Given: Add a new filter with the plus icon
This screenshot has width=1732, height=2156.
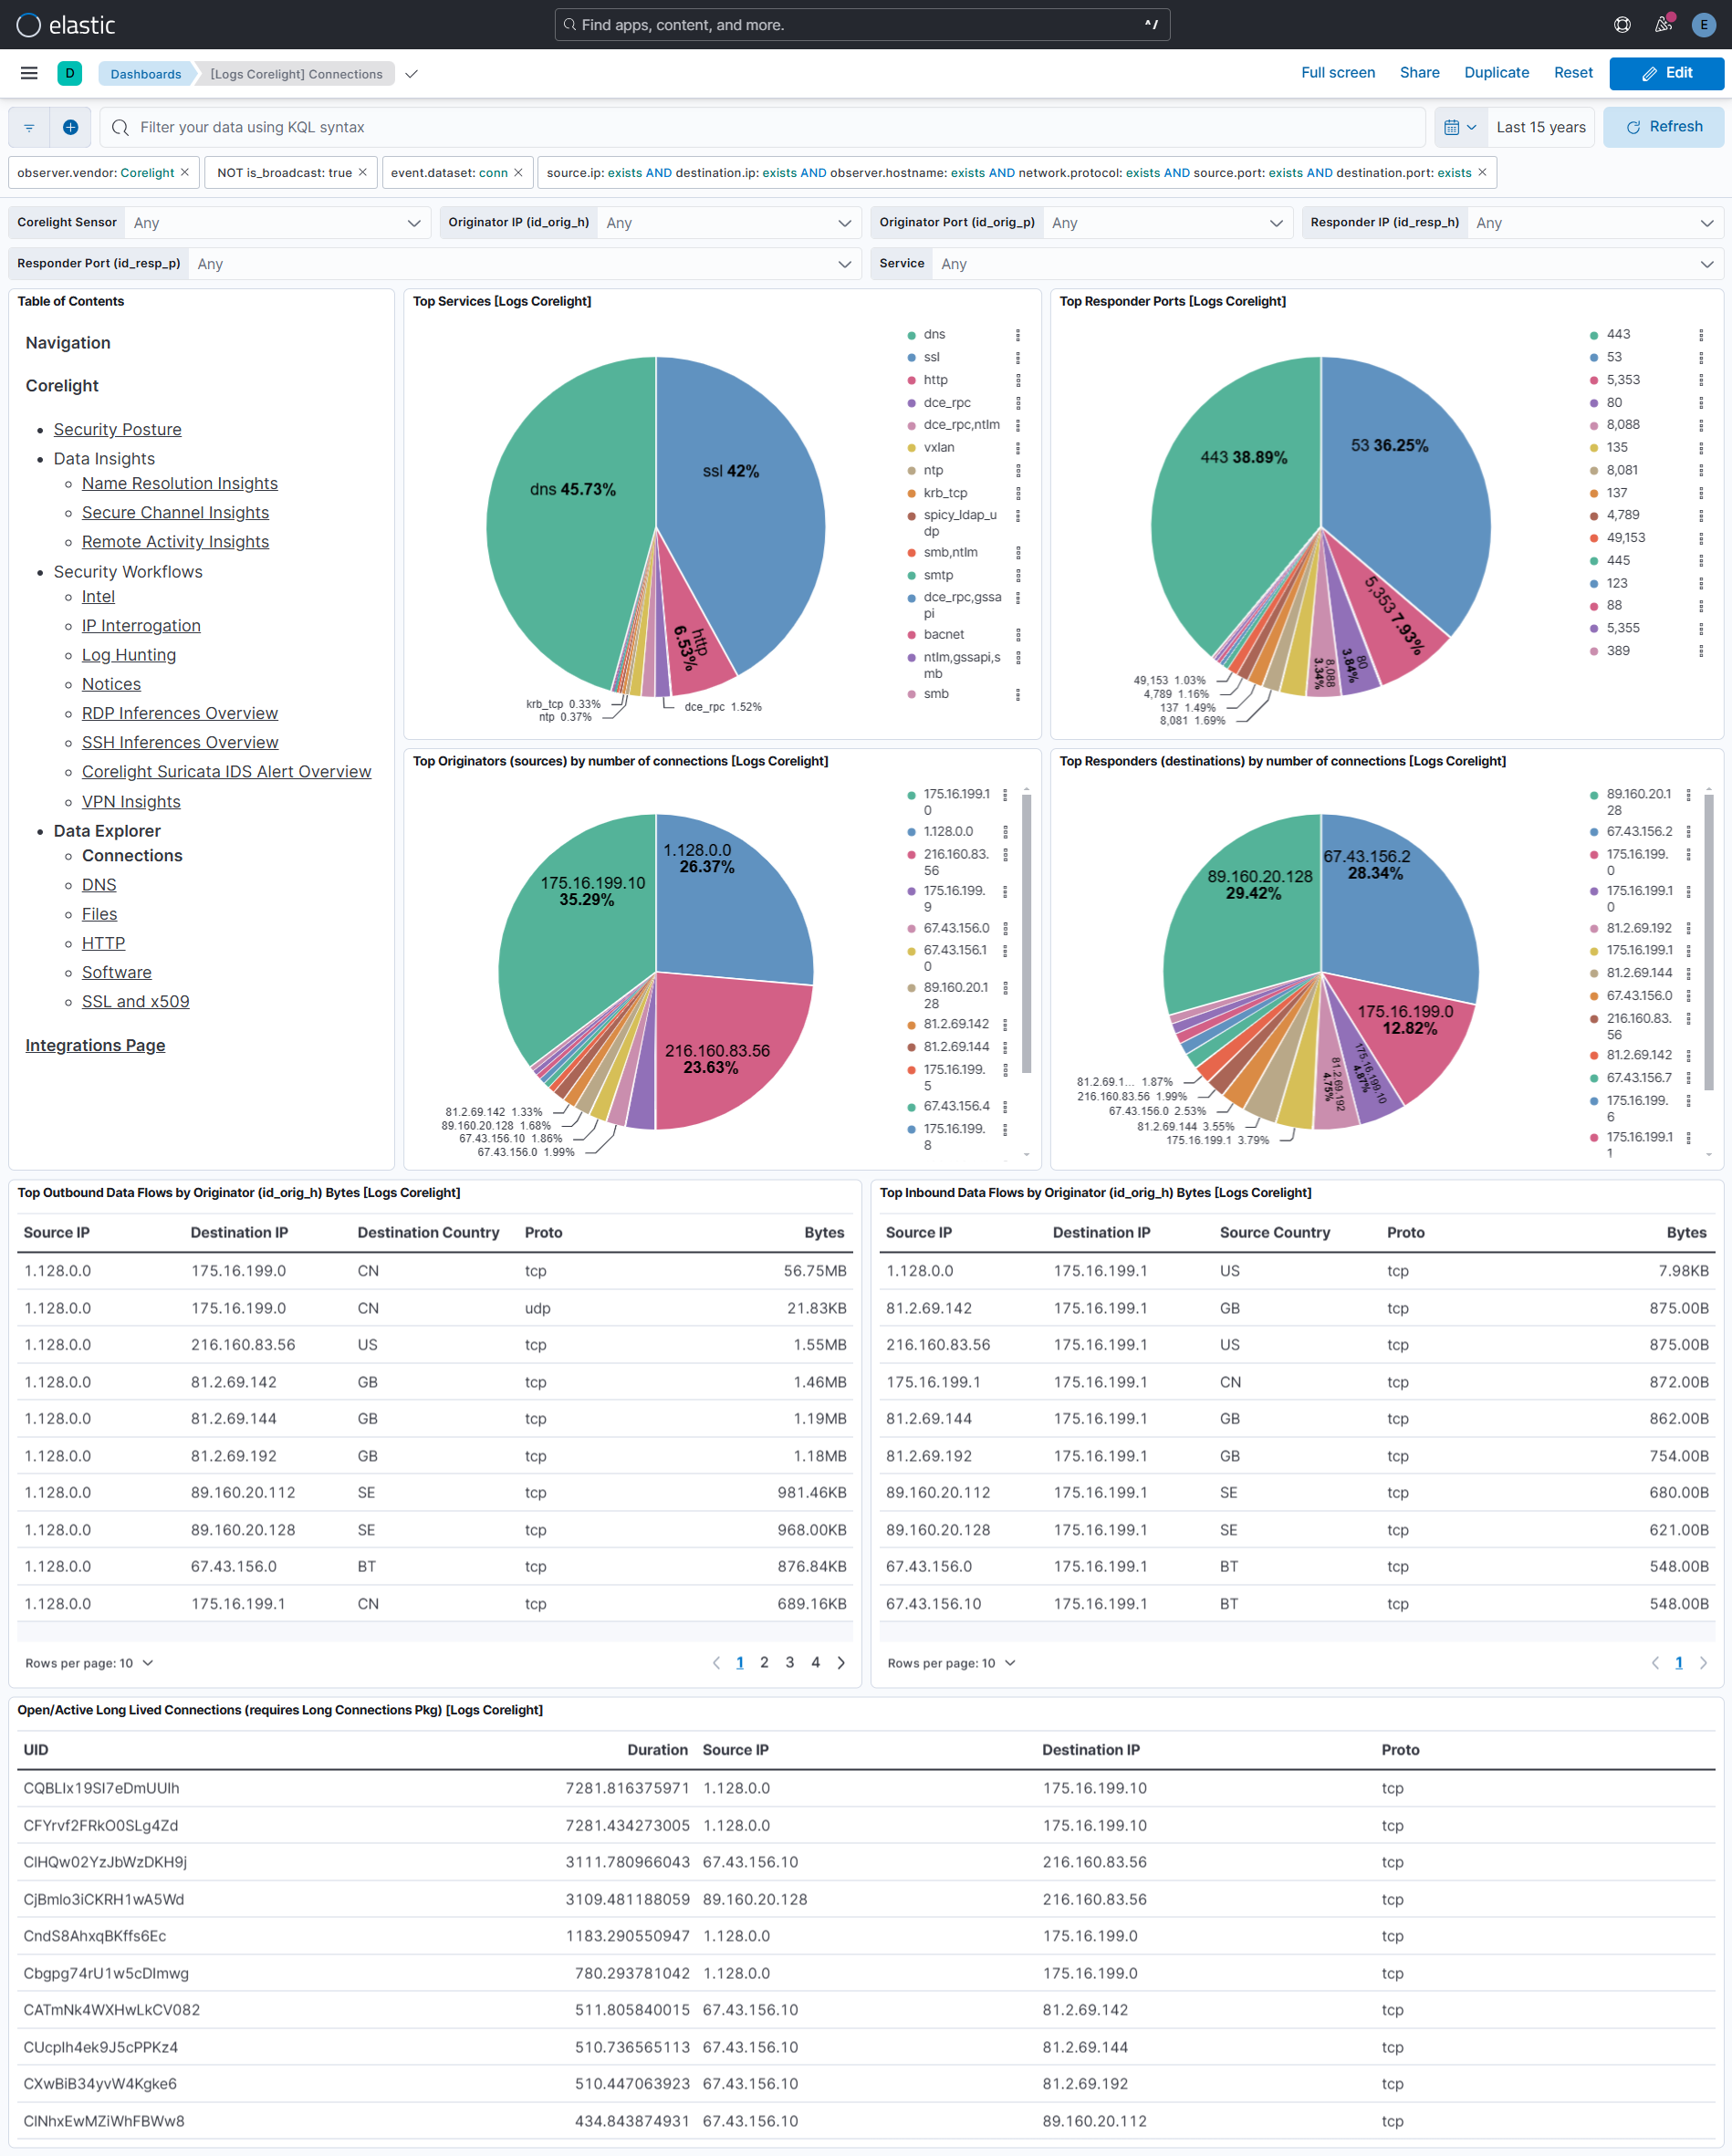Looking at the screenshot, I should [70, 126].
